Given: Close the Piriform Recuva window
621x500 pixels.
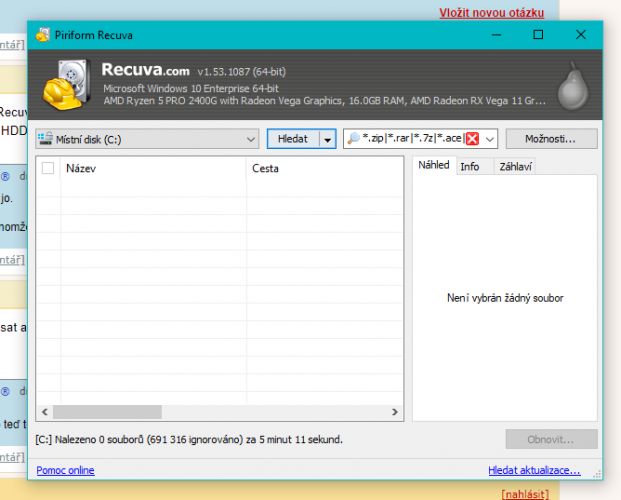Looking at the screenshot, I should coord(581,35).
